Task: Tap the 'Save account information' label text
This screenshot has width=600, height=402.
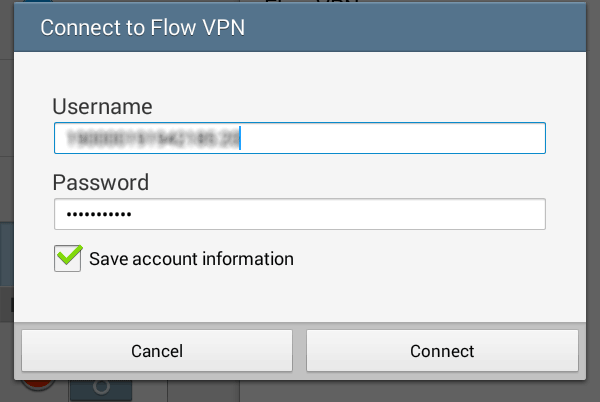Action: pyautogui.click(x=191, y=259)
